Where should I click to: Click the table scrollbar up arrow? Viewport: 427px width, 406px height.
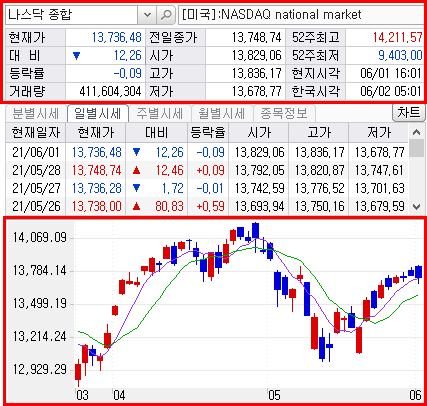point(416,132)
